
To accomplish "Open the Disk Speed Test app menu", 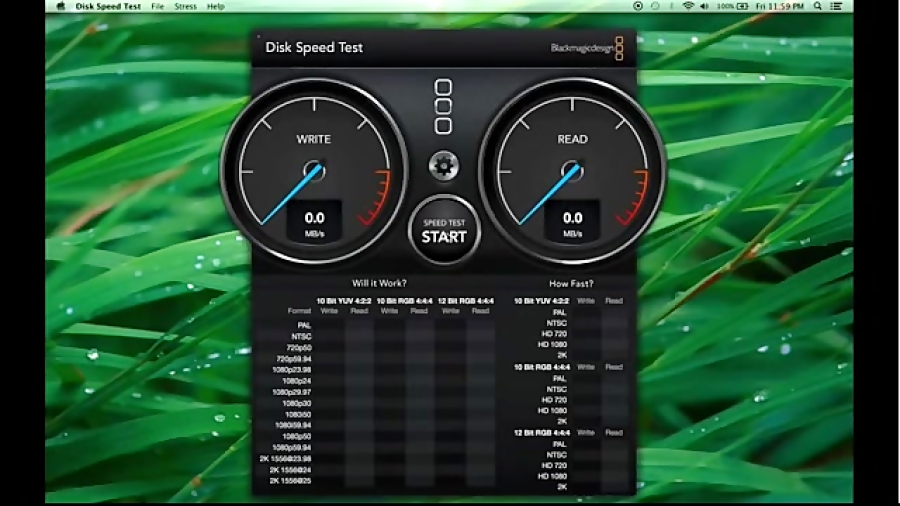I will point(106,6).
